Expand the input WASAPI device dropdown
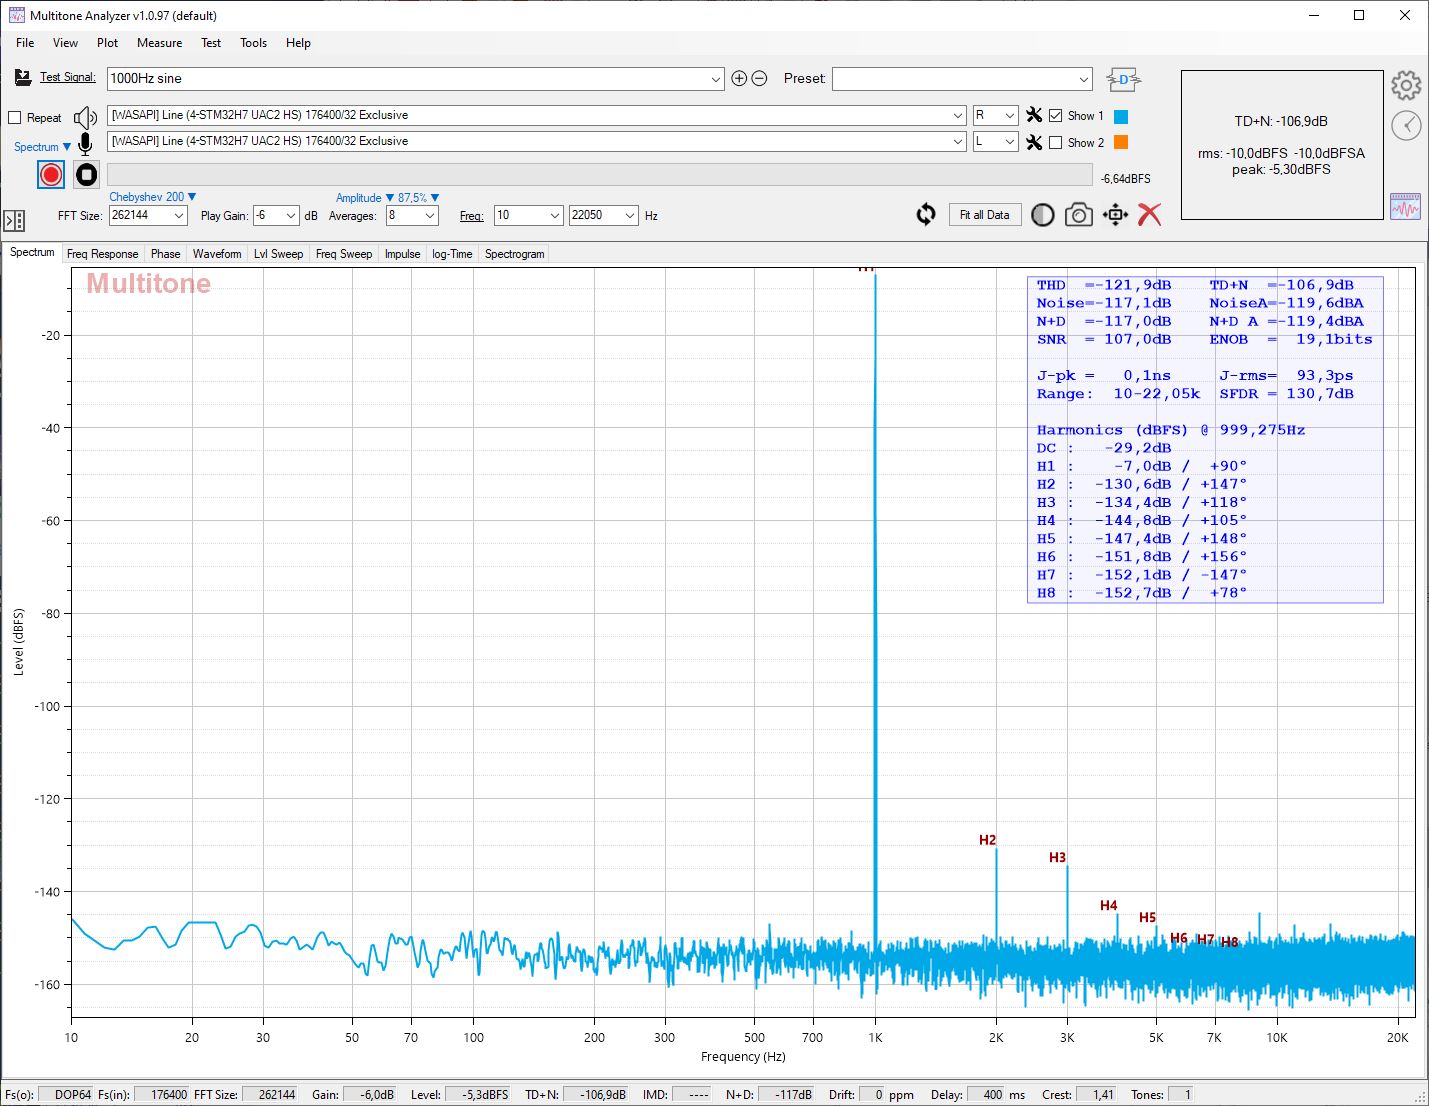1429x1106 pixels. [x=958, y=141]
